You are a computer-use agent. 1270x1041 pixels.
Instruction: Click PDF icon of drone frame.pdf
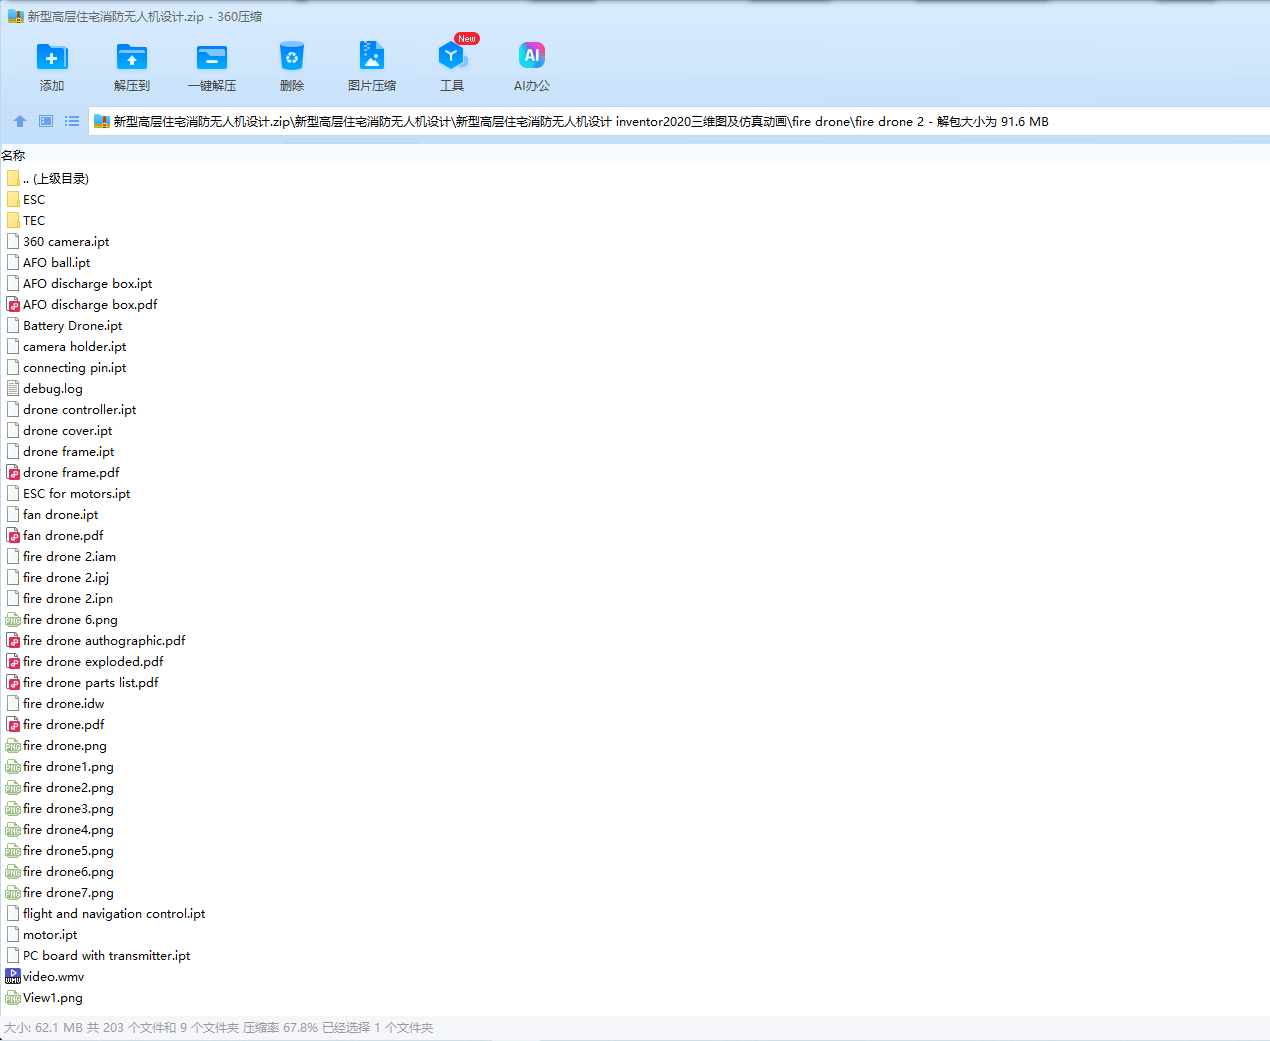click(13, 472)
